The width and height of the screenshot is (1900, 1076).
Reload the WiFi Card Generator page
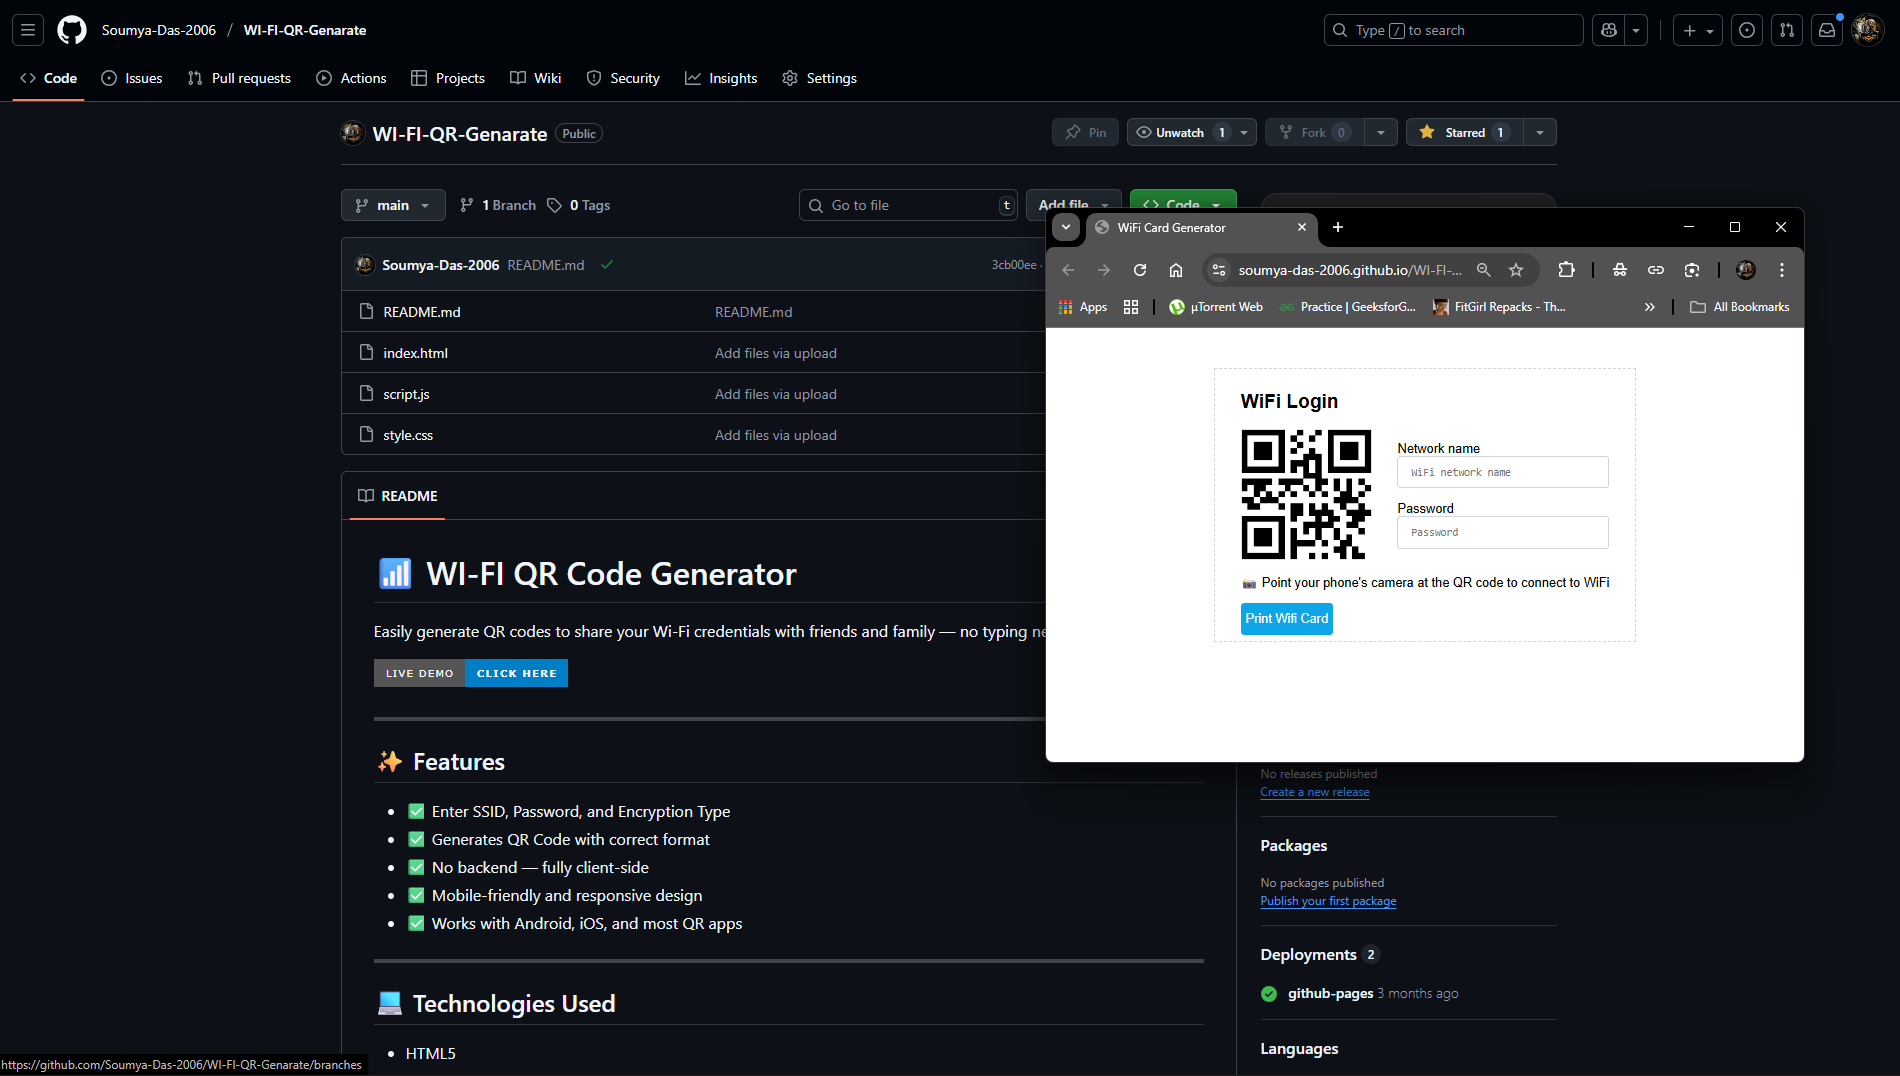1140,270
